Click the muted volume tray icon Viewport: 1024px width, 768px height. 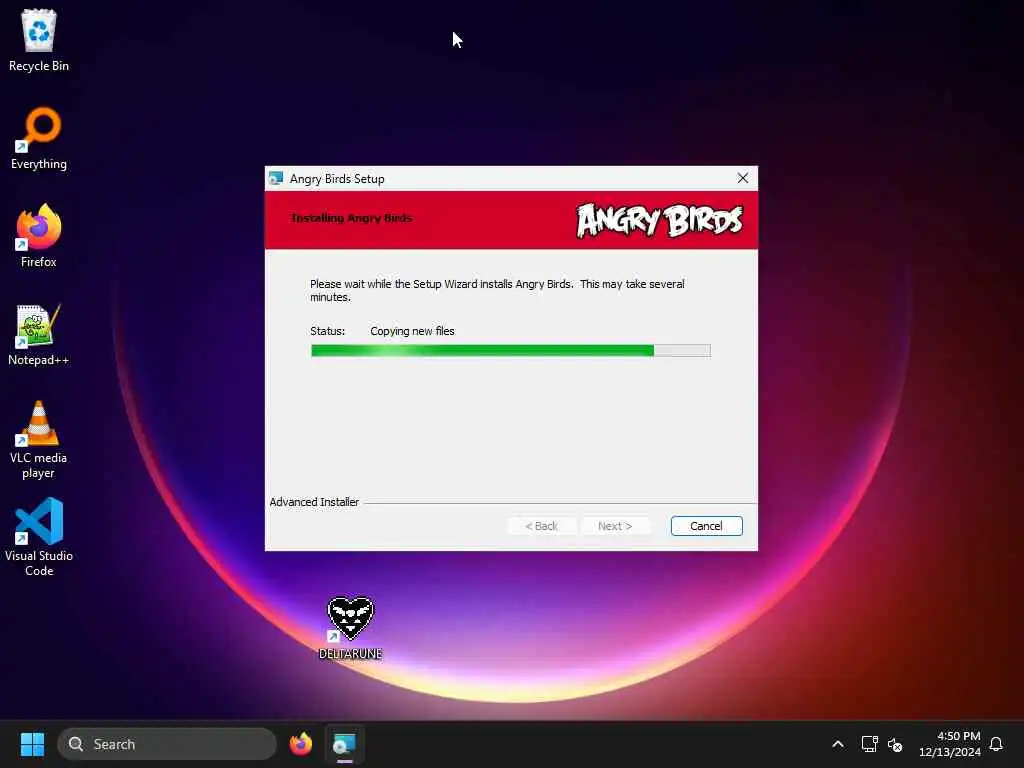tap(895, 744)
